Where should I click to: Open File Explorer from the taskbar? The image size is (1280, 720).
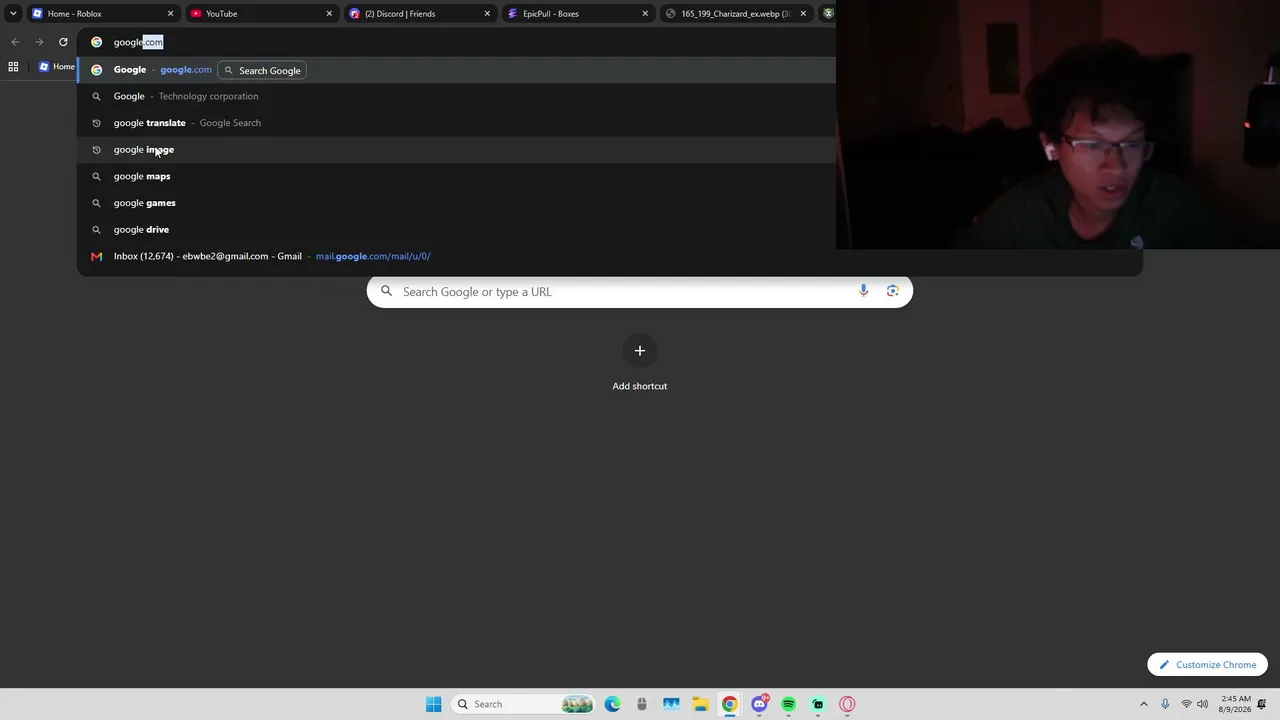[x=700, y=704]
